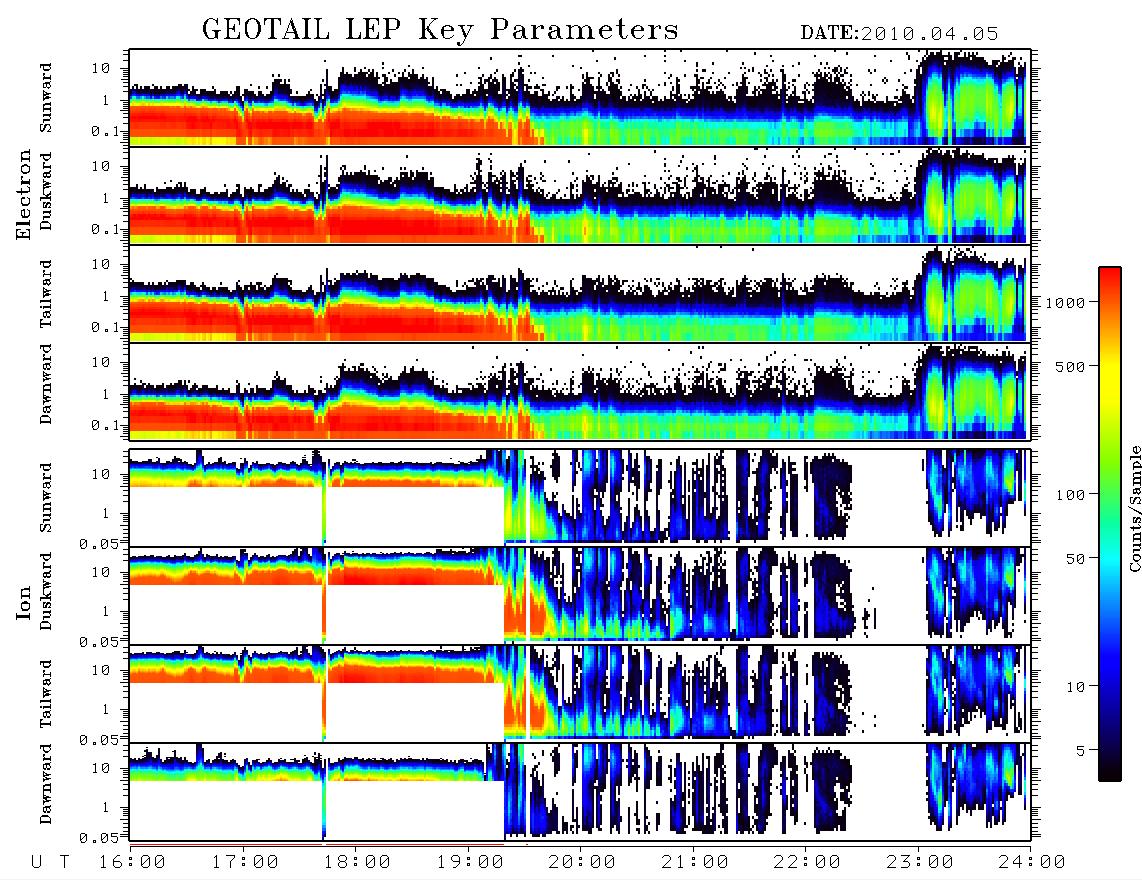Click the 17:00 time tick label

click(x=245, y=863)
